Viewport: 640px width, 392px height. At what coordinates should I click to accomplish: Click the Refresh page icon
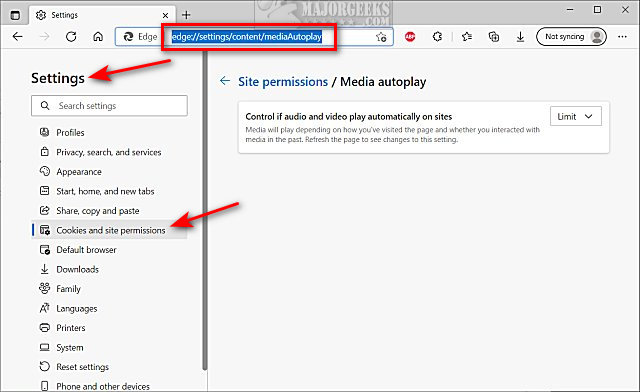point(71,37)
